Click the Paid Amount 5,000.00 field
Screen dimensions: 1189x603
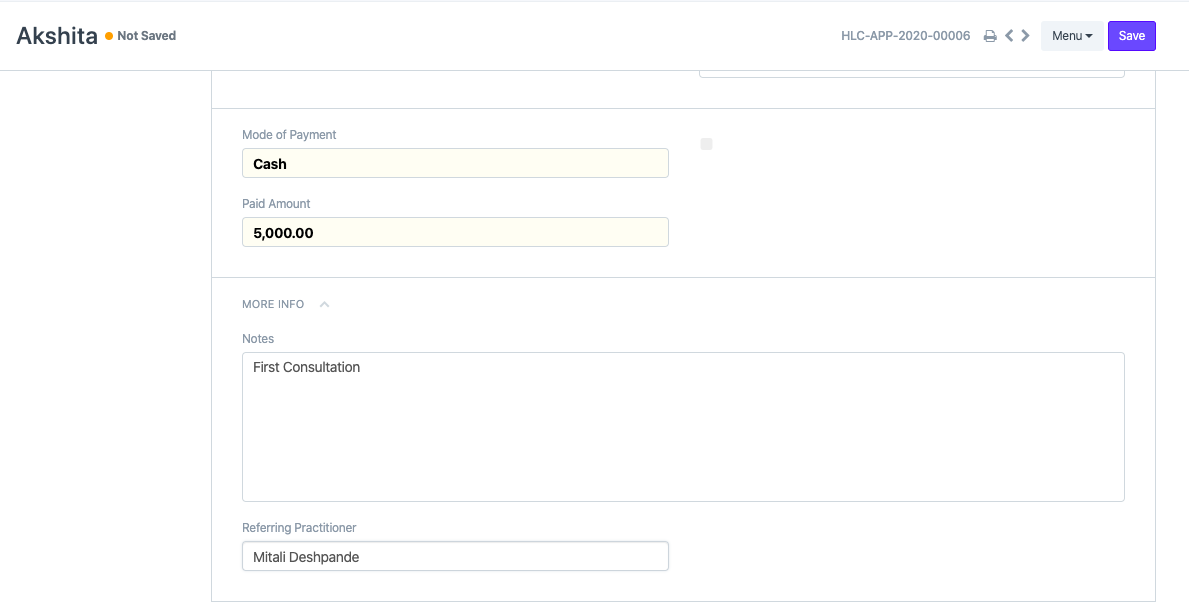click(455, 233)
